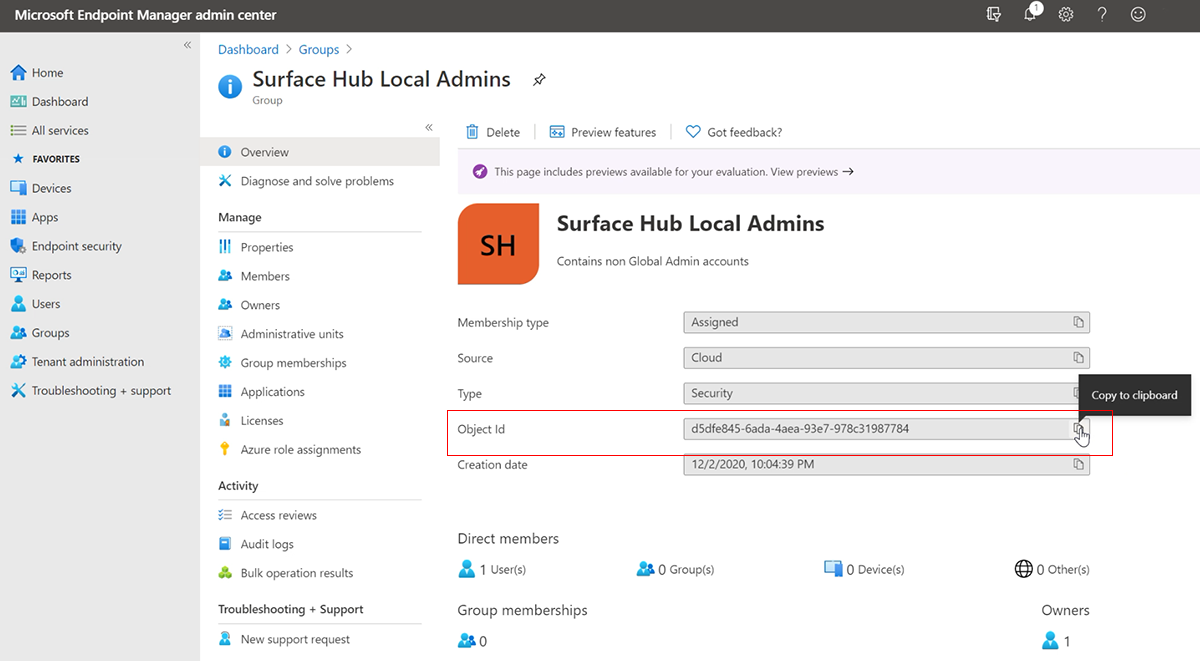The width and height of the screenshot is (1200, 661).
Task: Click the Dashboard breadcrumb link
Action: 248,49
